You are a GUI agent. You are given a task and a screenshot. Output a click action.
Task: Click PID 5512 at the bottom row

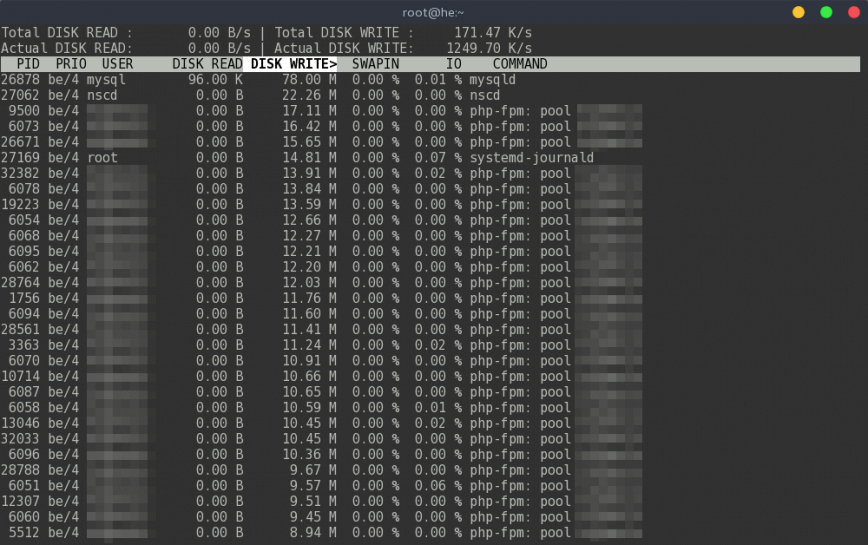[x=24, y=533]
